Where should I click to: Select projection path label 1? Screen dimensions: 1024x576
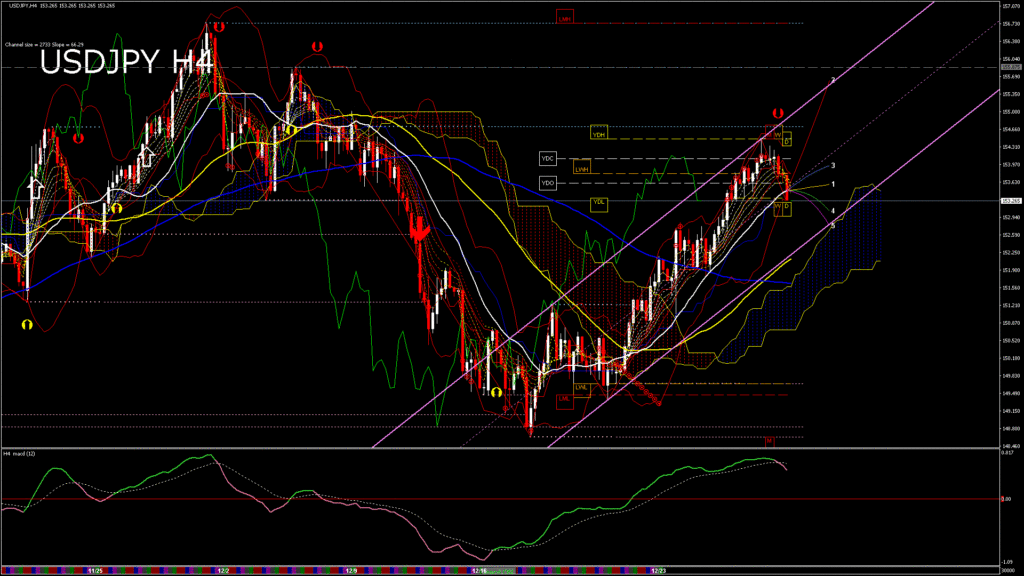click(x=833, y=184)
